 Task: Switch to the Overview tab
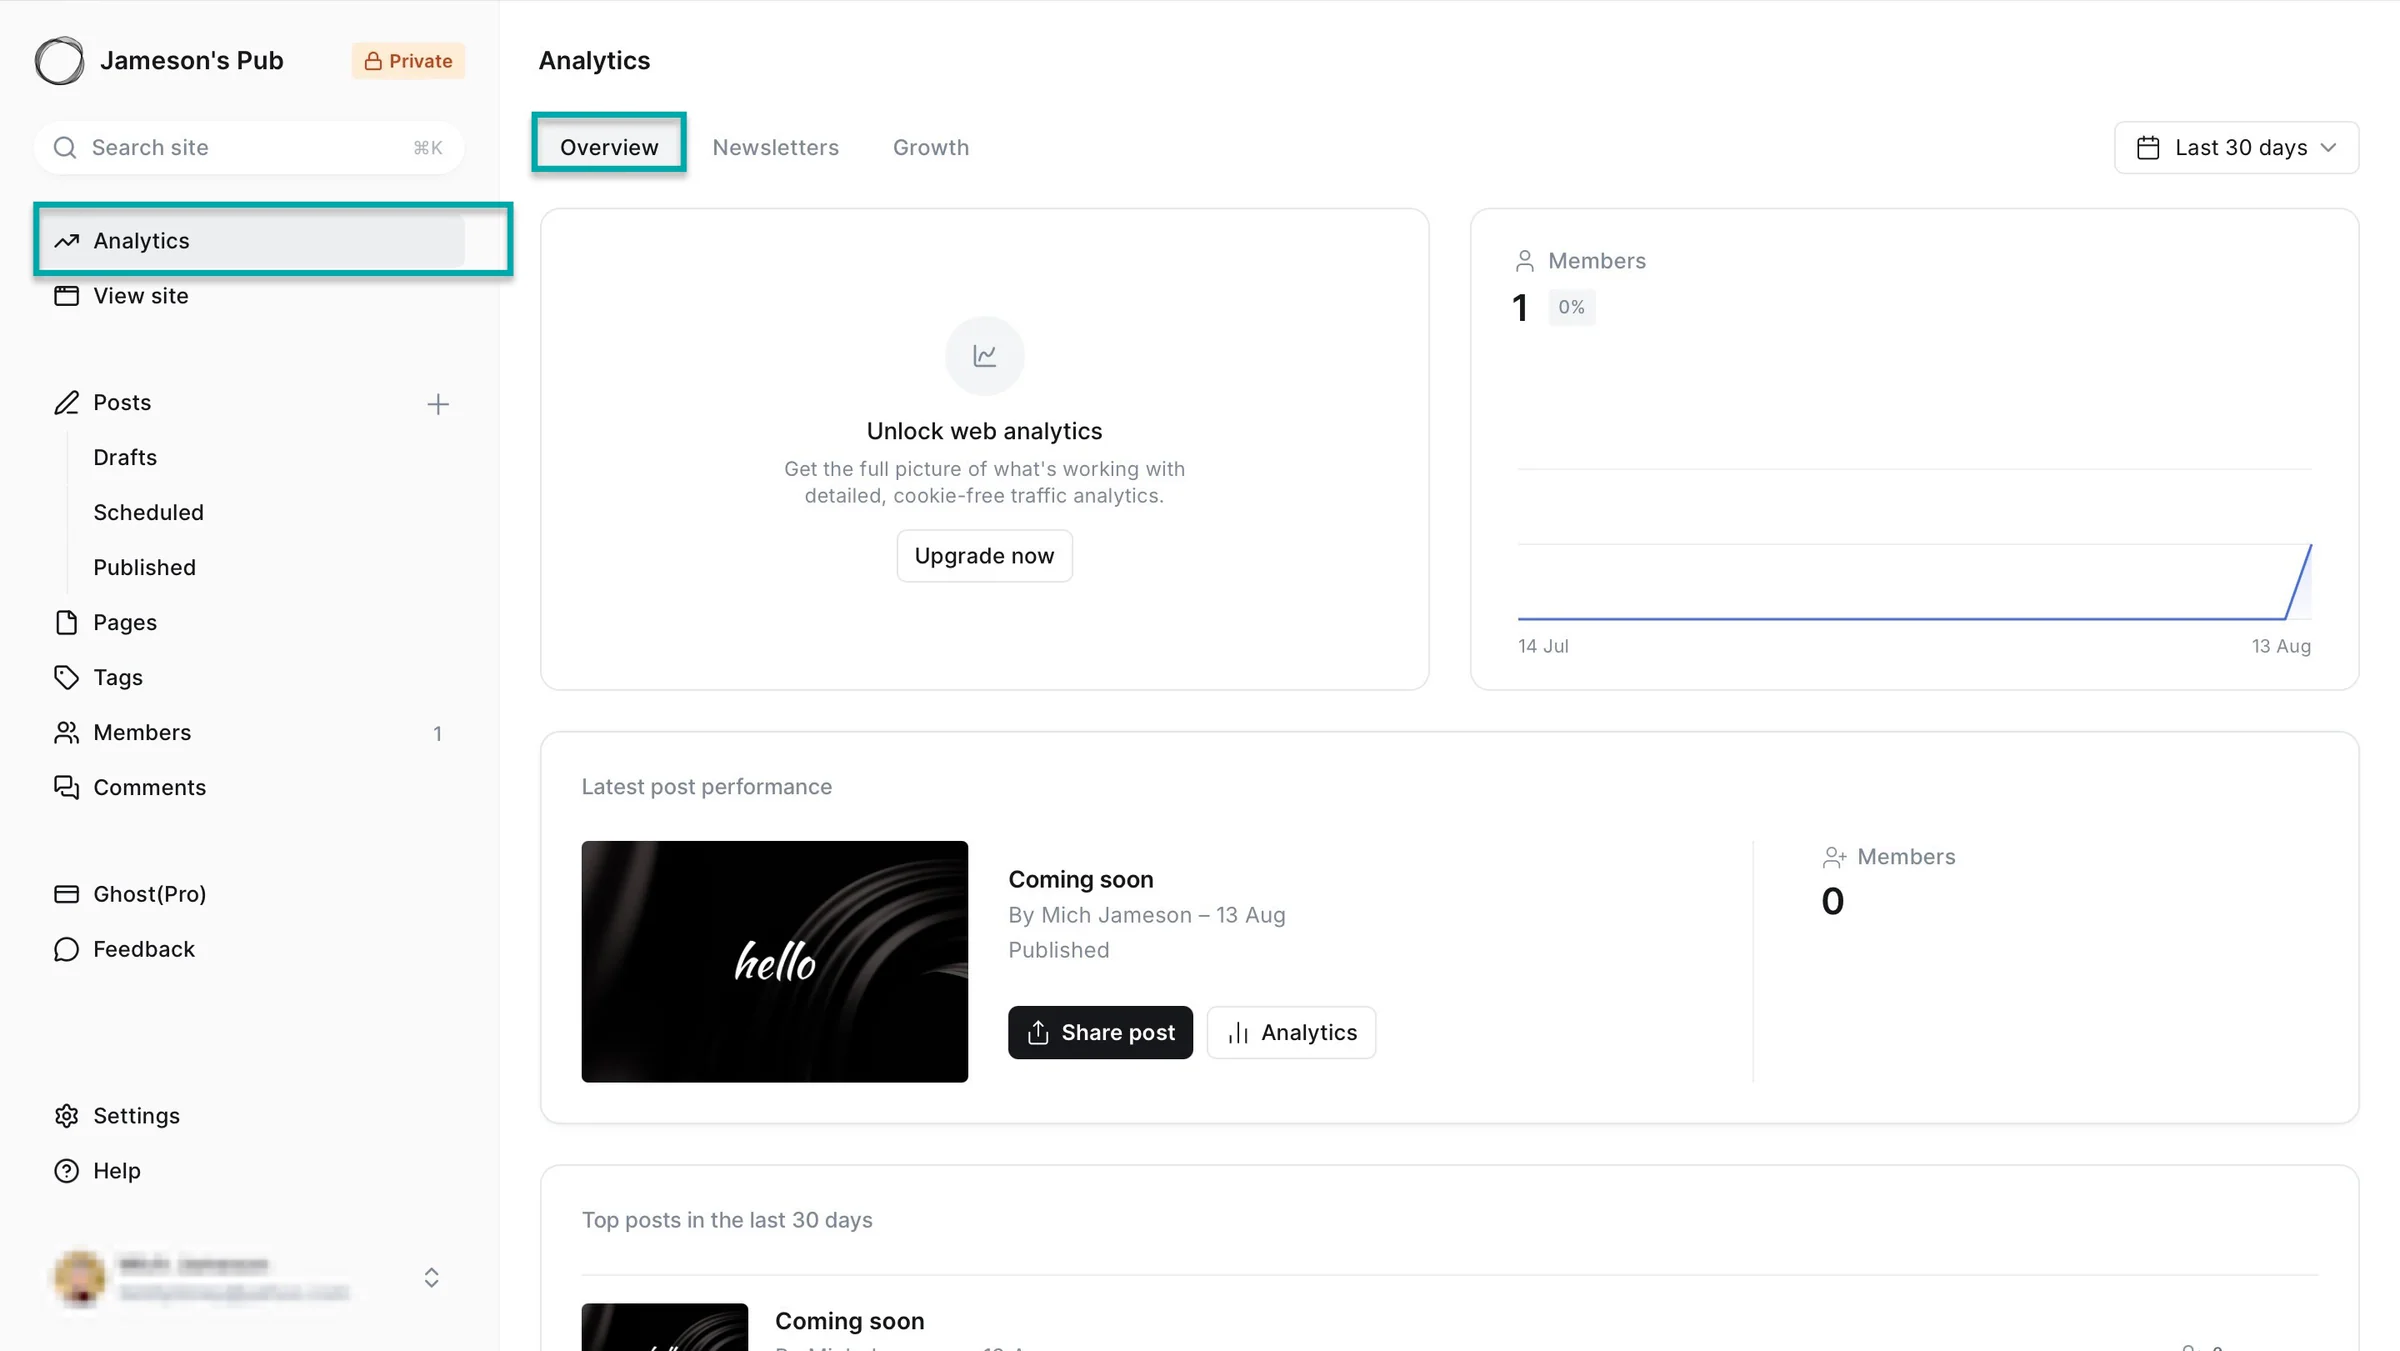(609, 147)
